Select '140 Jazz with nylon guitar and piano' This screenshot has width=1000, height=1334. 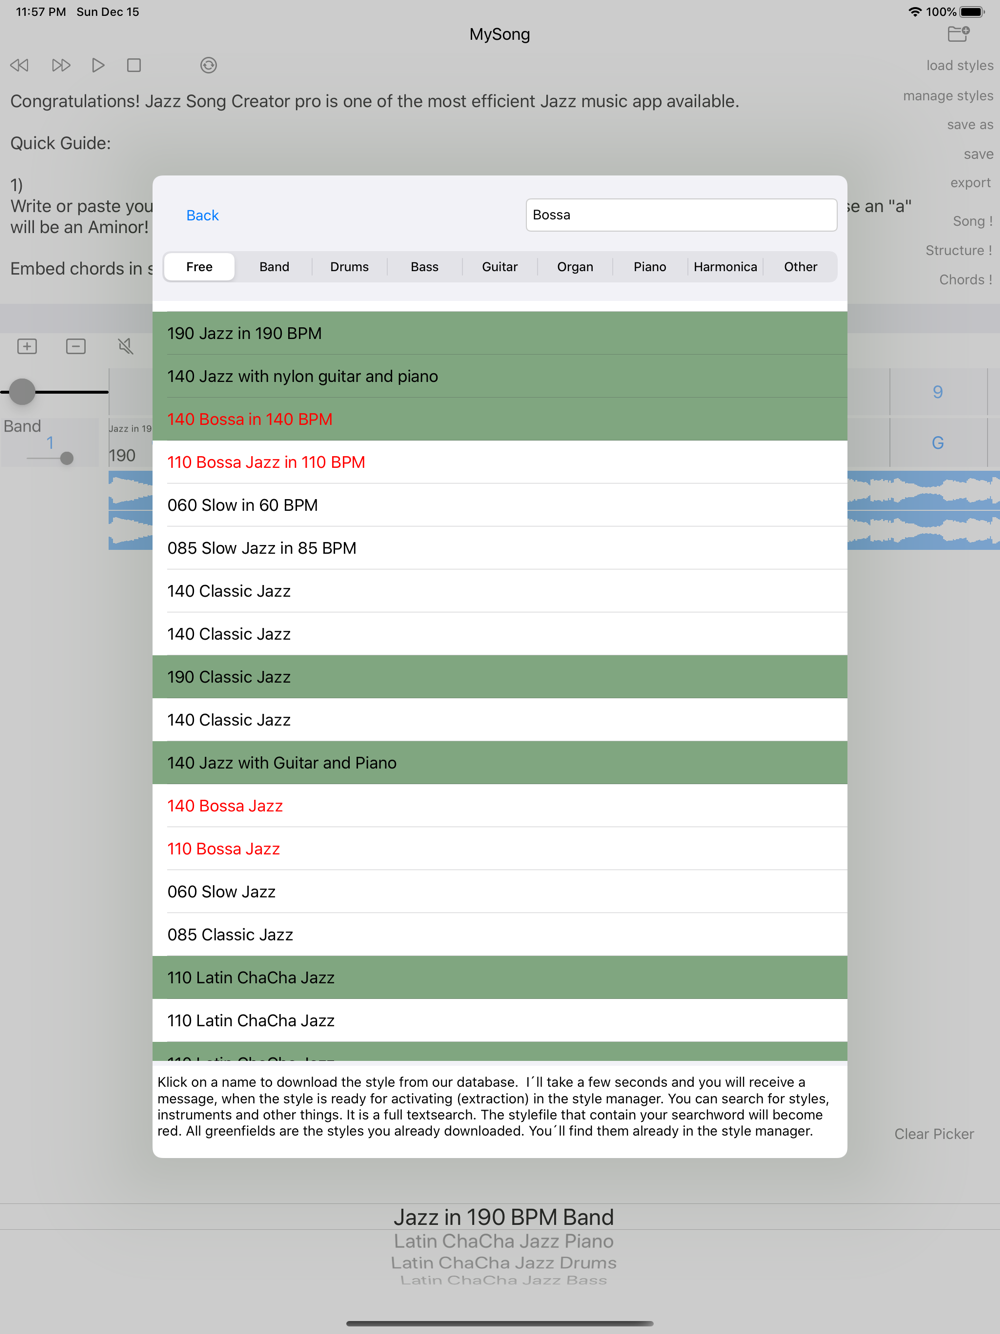pyautogui.click(x=500, y=376)
